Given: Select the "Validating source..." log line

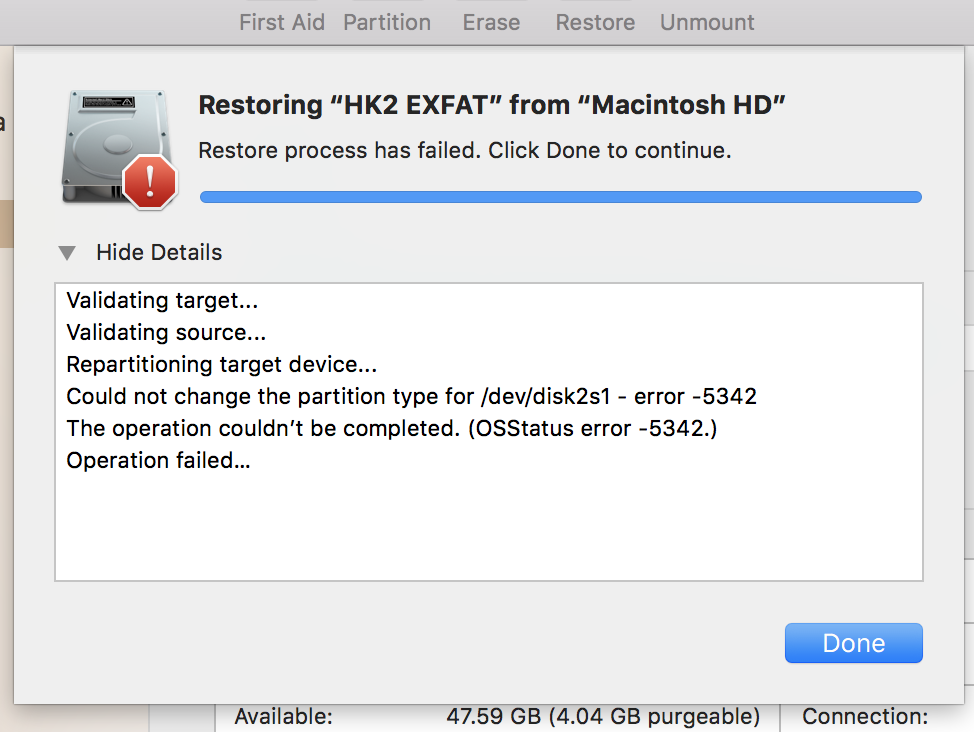Looking at the screenshot, I should (166, 332).
